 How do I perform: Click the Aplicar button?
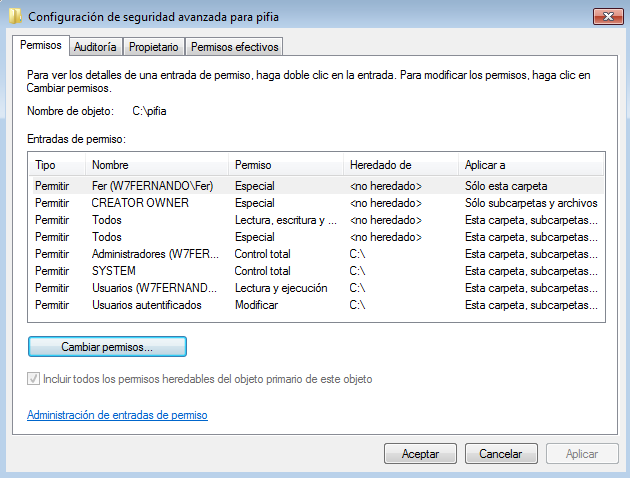click(x=582, y=454)
